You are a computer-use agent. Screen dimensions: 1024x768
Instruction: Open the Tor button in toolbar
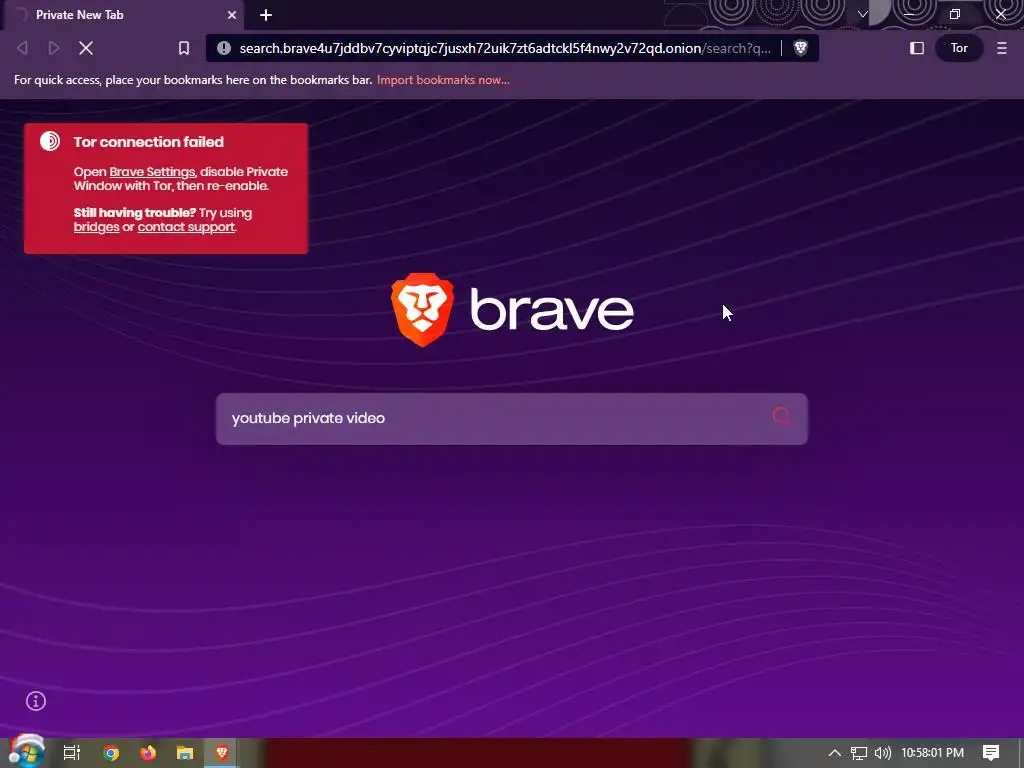point(959,48)
